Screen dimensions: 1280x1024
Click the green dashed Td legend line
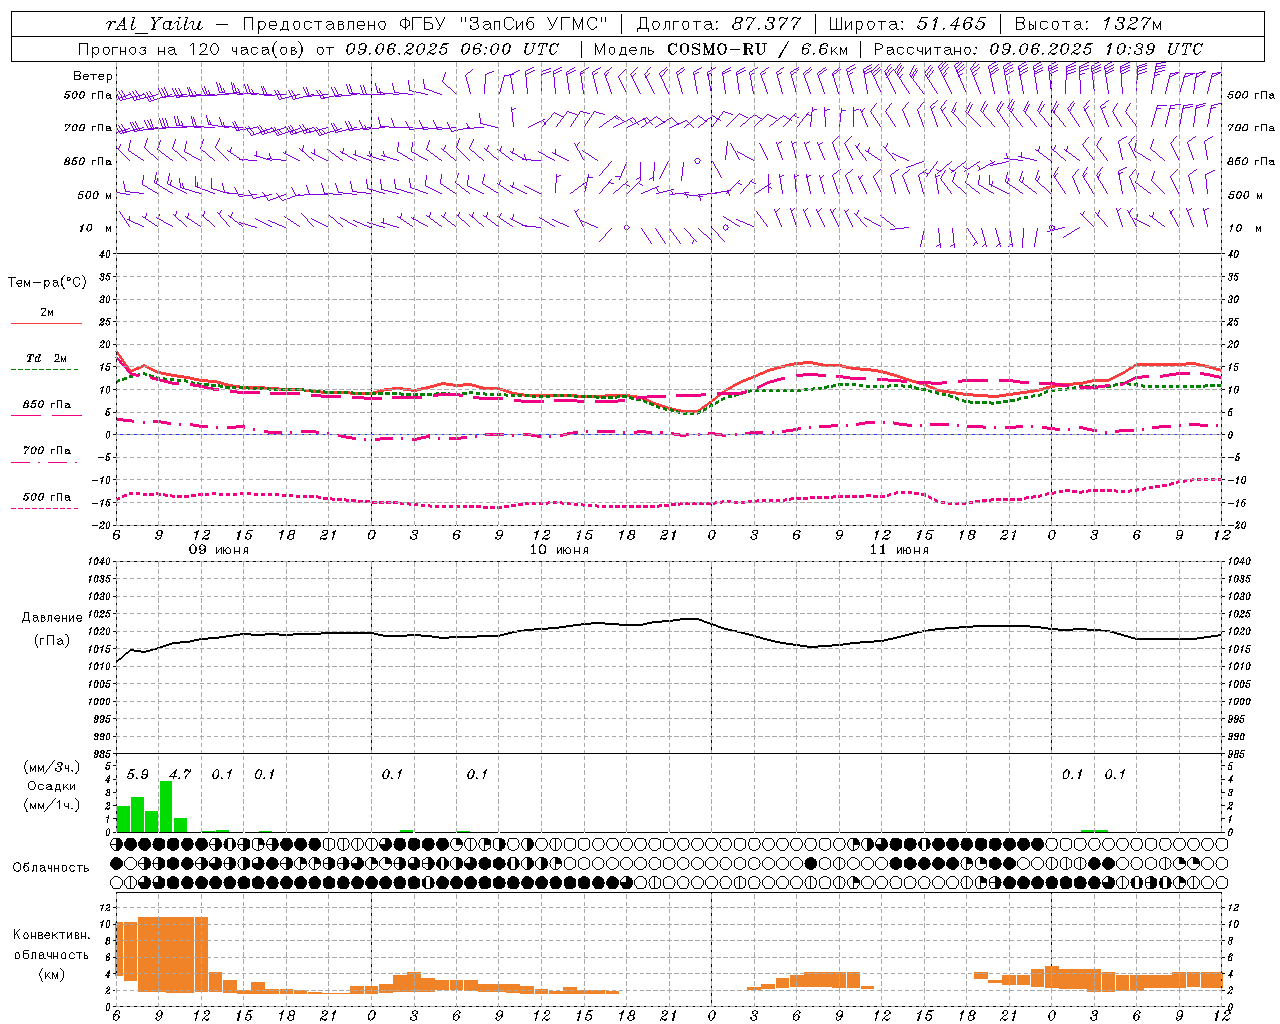46,370
